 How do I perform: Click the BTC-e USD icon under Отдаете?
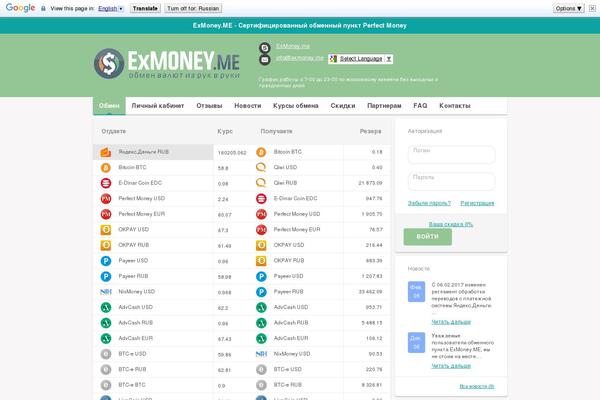[106, 354]
